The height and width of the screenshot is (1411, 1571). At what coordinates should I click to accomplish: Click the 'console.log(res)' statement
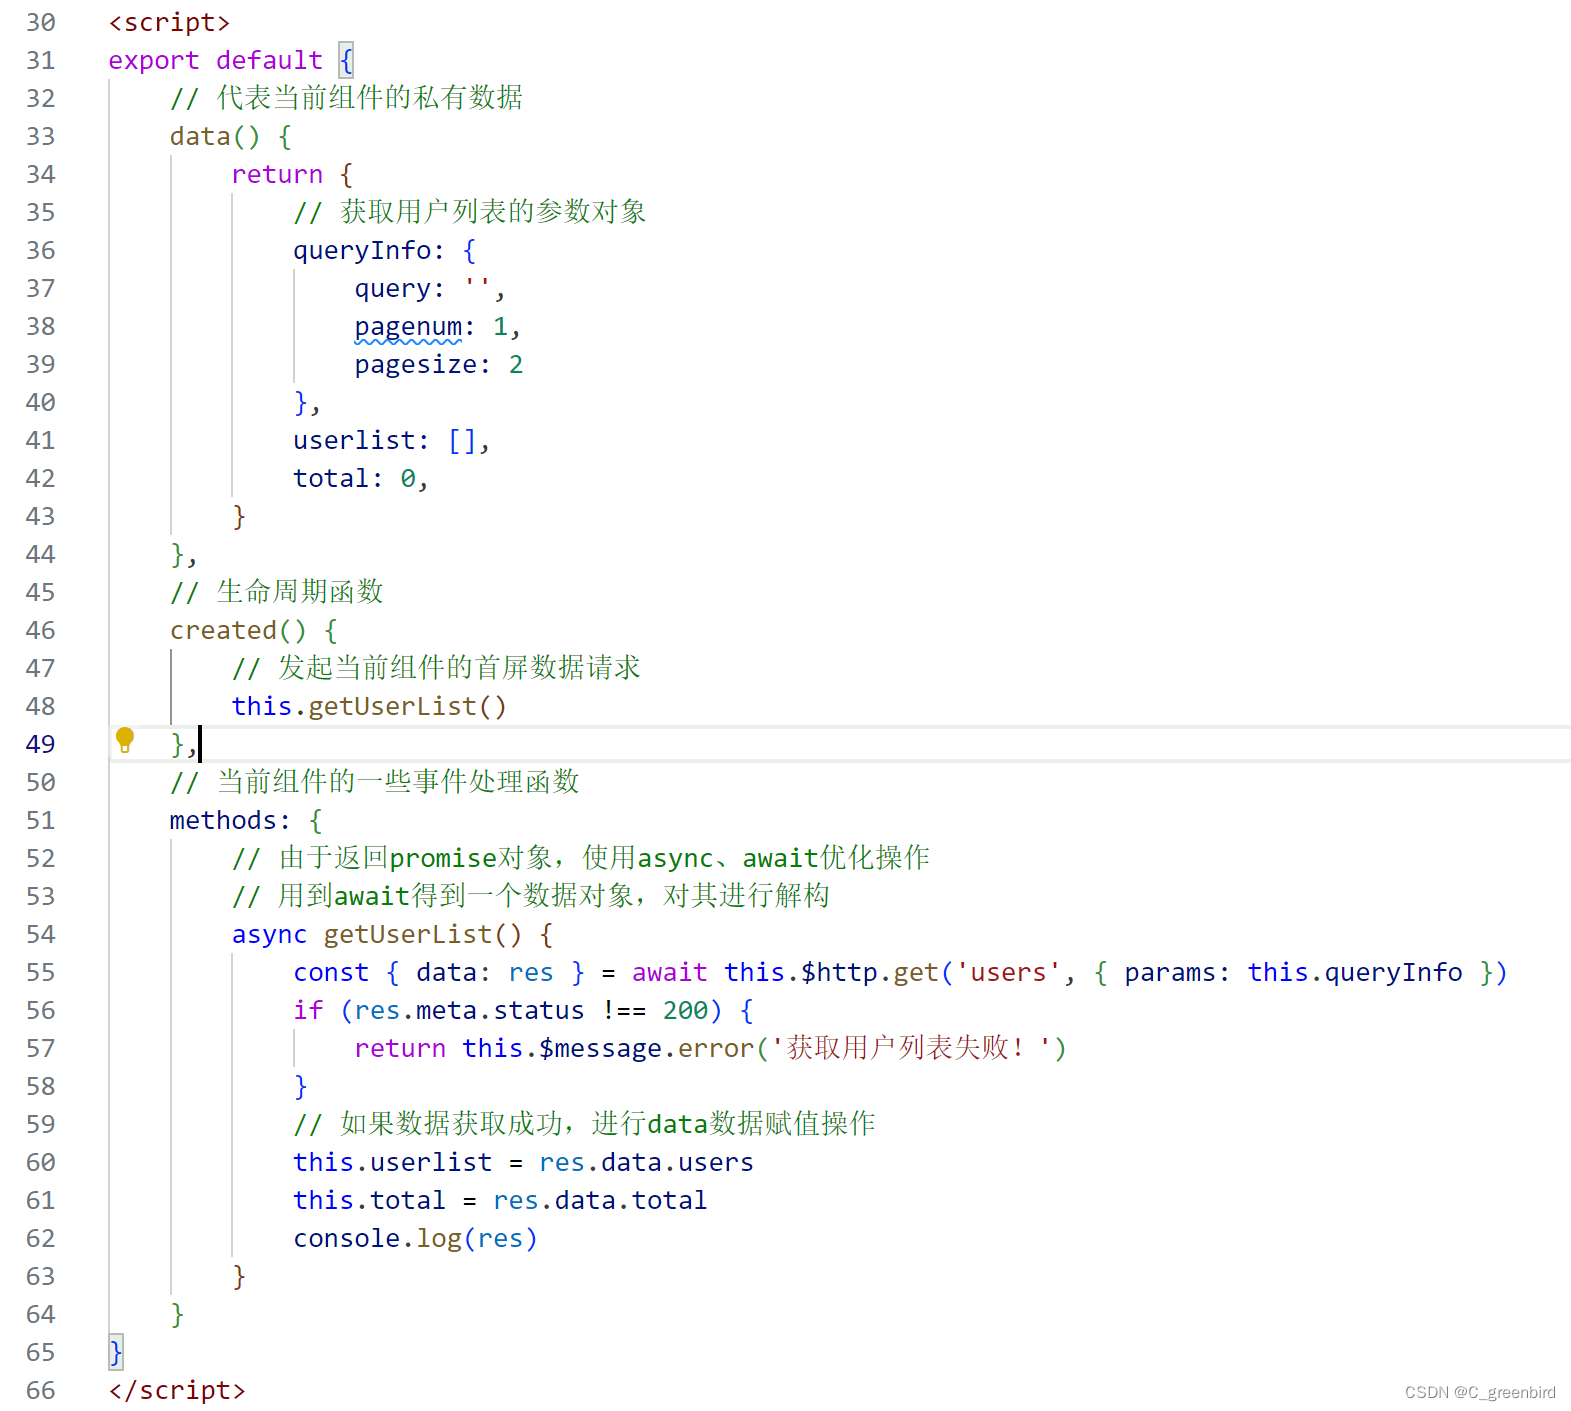pyautogui.click(x=416, y=1238)
